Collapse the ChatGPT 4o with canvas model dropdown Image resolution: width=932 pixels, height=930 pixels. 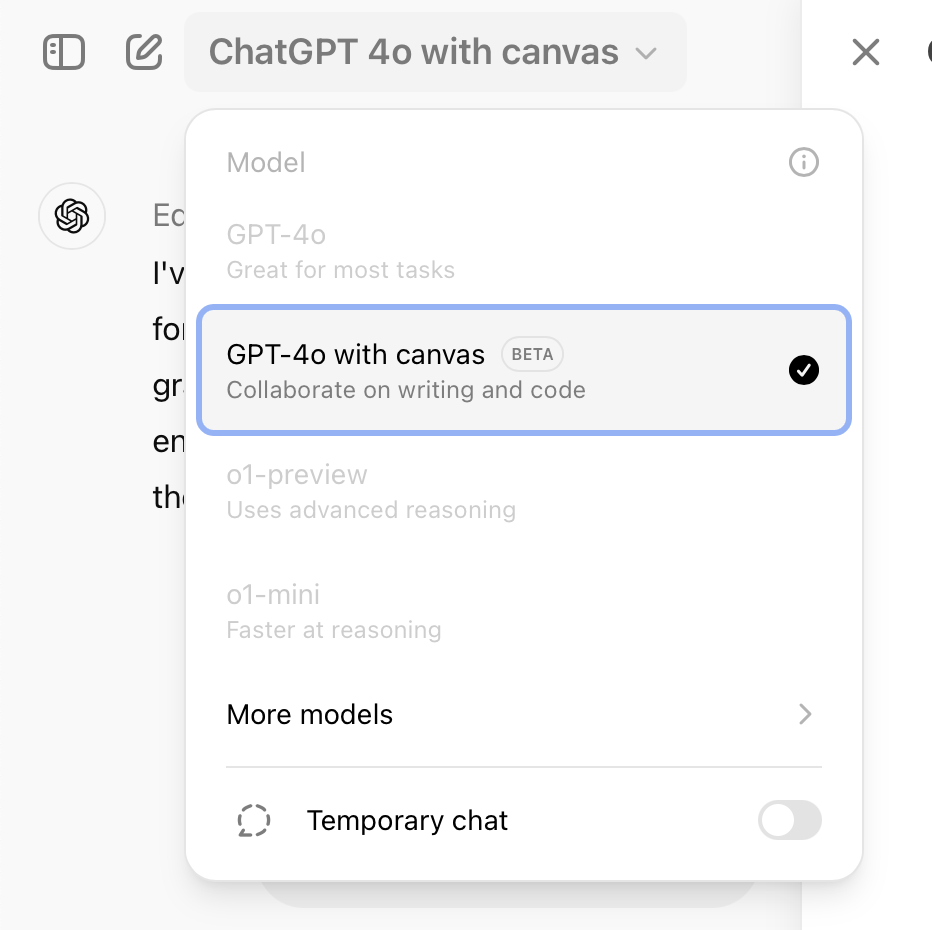(x=435, y=52)
